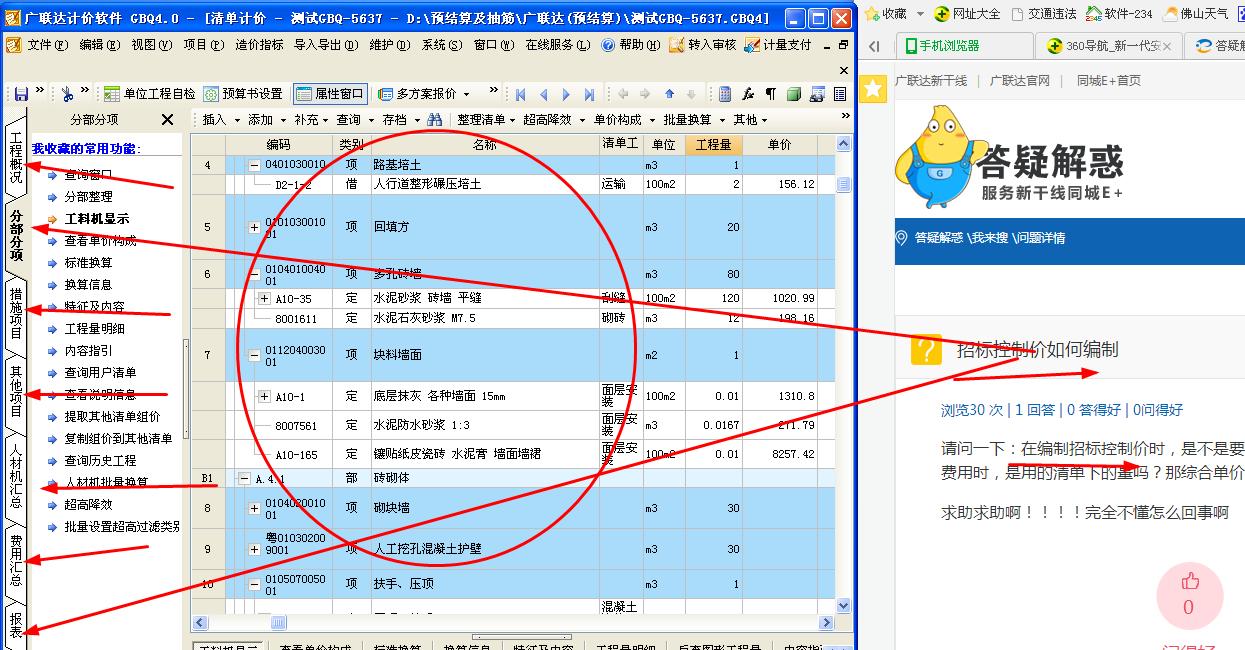
Task: Click the scissors cut icon
Action: click(67, 94)
